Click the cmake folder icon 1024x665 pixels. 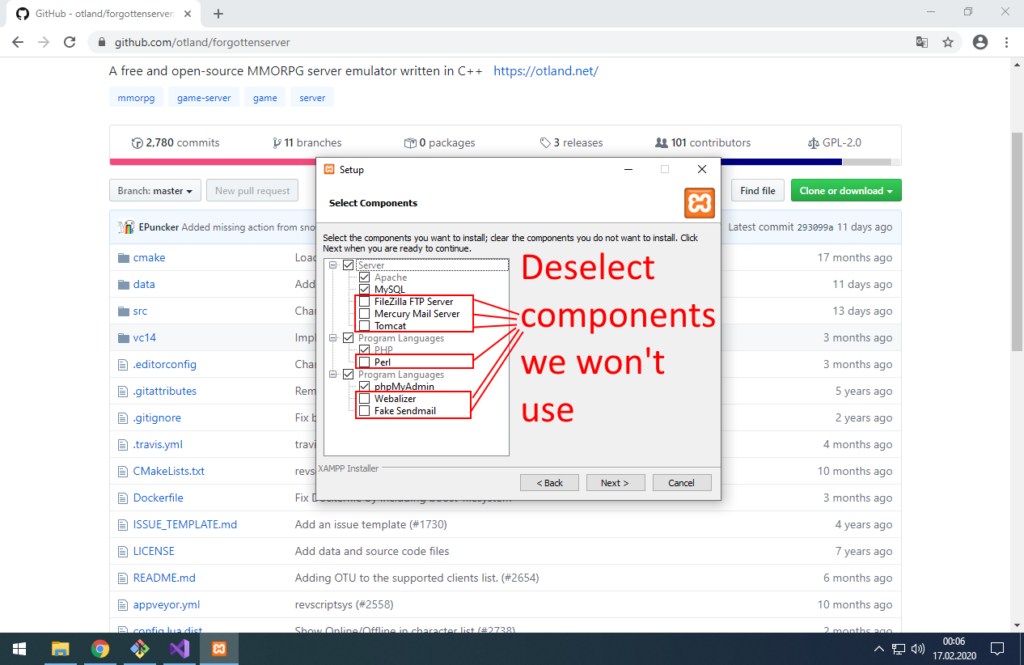[x=123, y=257]
